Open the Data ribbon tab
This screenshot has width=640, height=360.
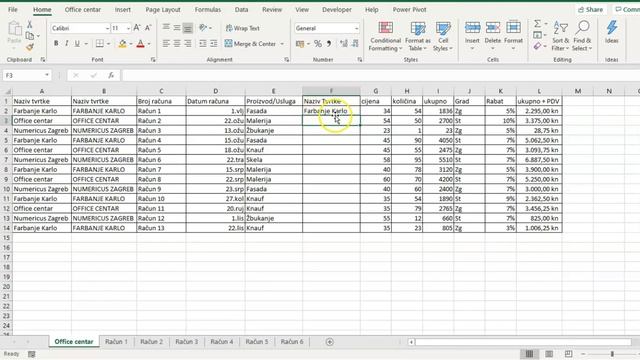[241, 9]
